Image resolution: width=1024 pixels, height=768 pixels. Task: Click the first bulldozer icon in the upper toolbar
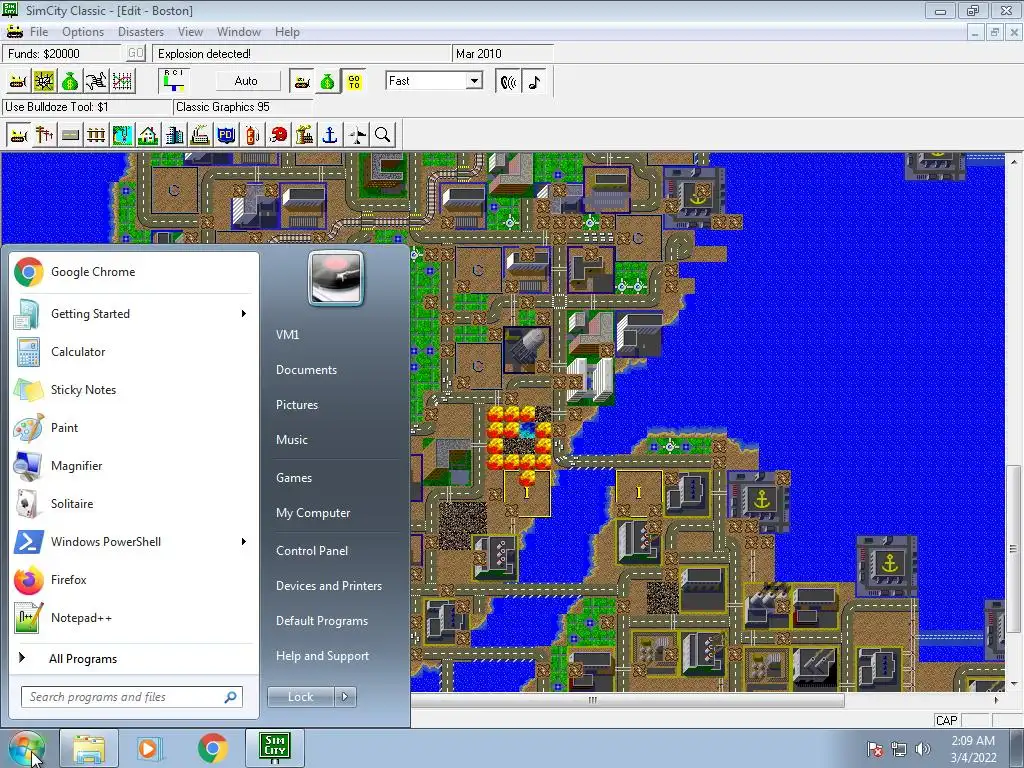tap(18, 82)
